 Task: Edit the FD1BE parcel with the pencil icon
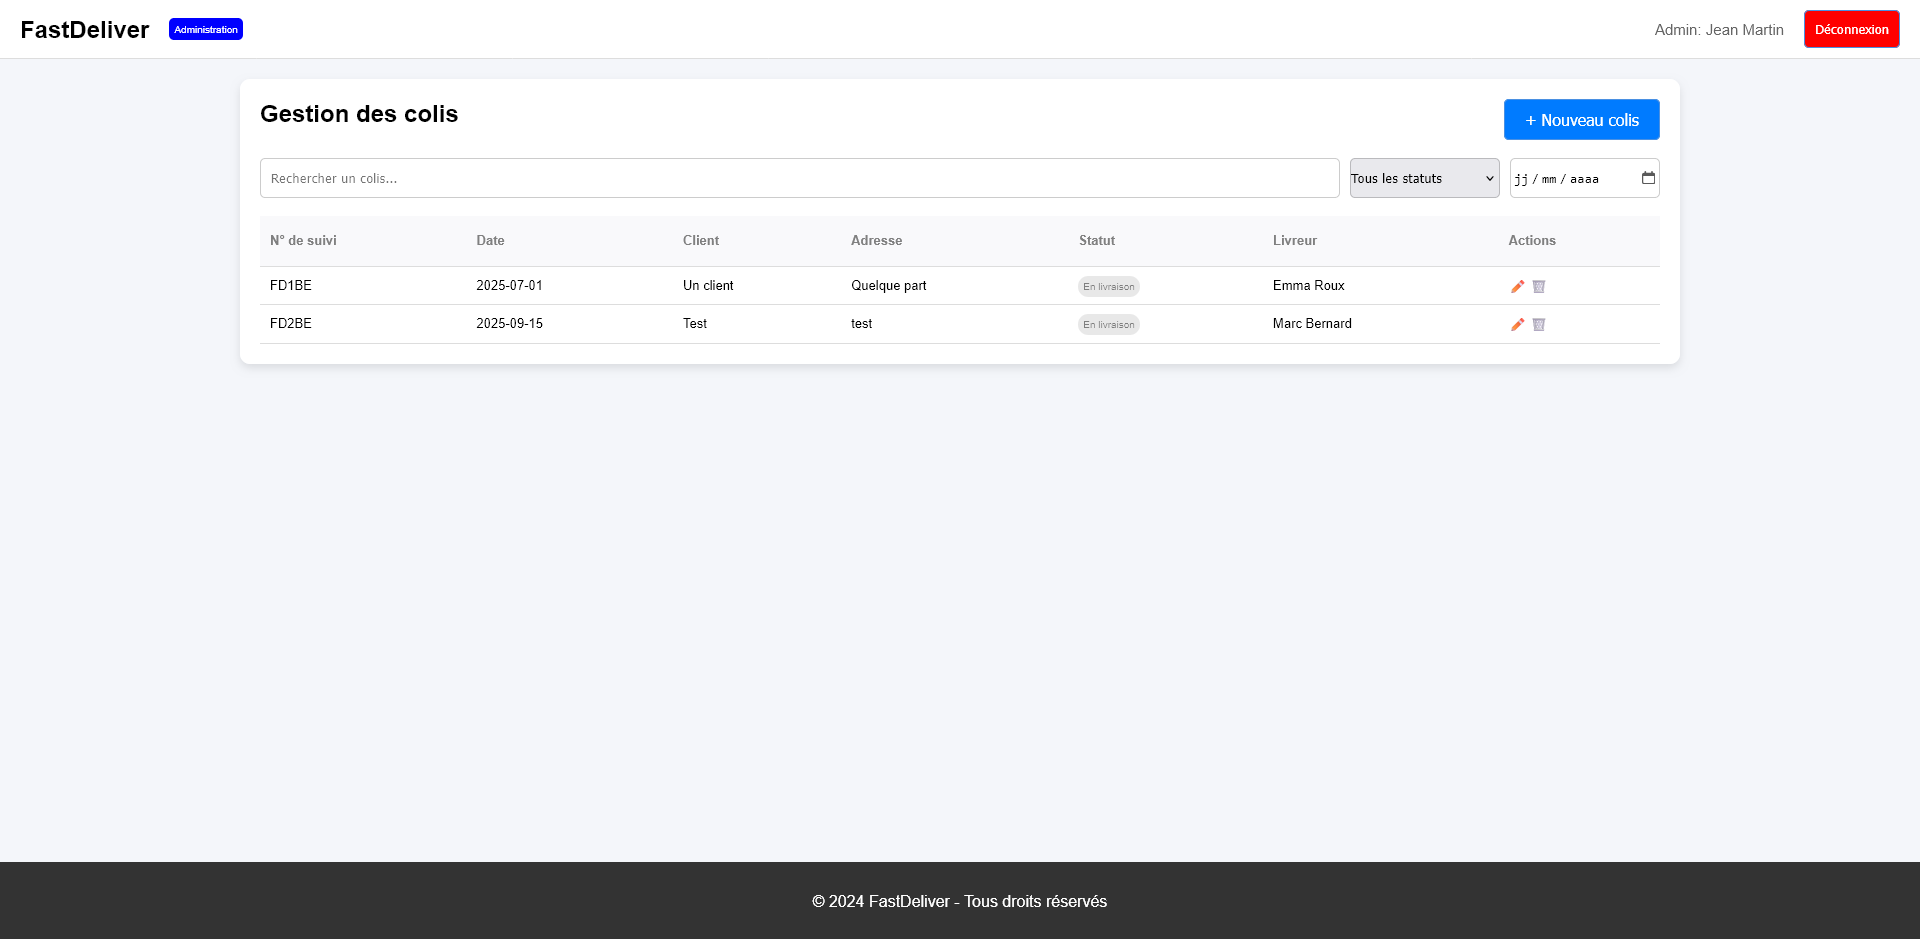(x=1517, y=286)
